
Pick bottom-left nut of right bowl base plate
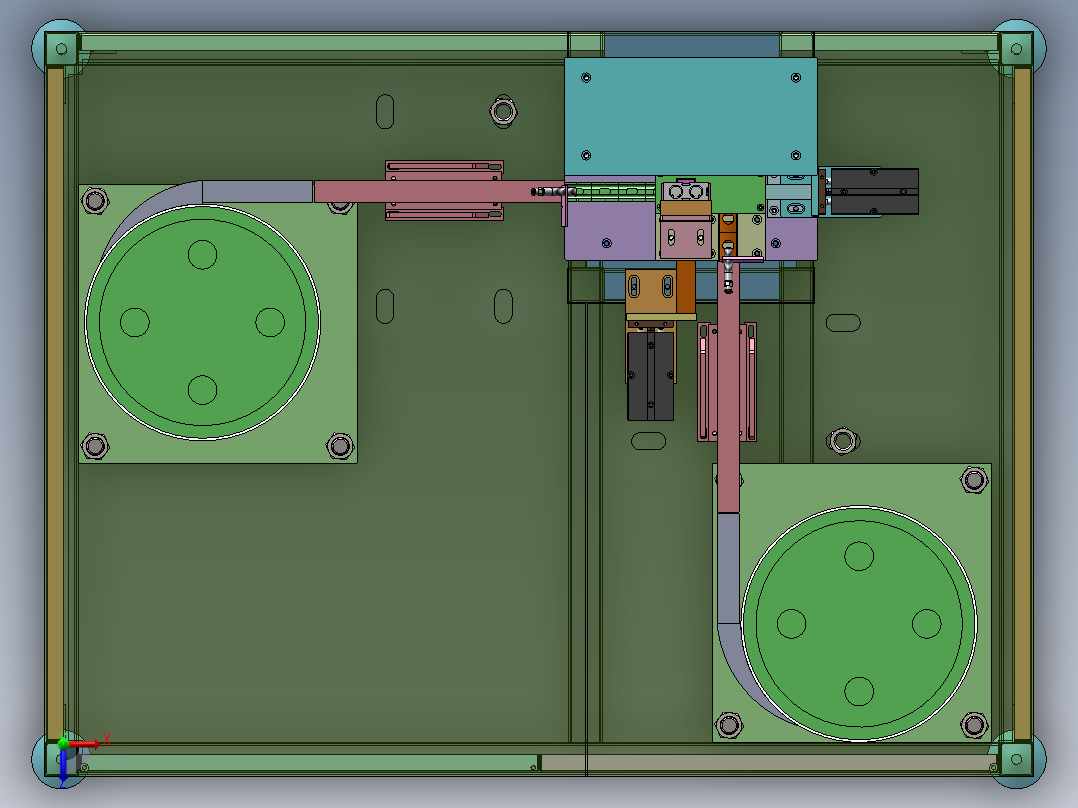tap(729, 724)
